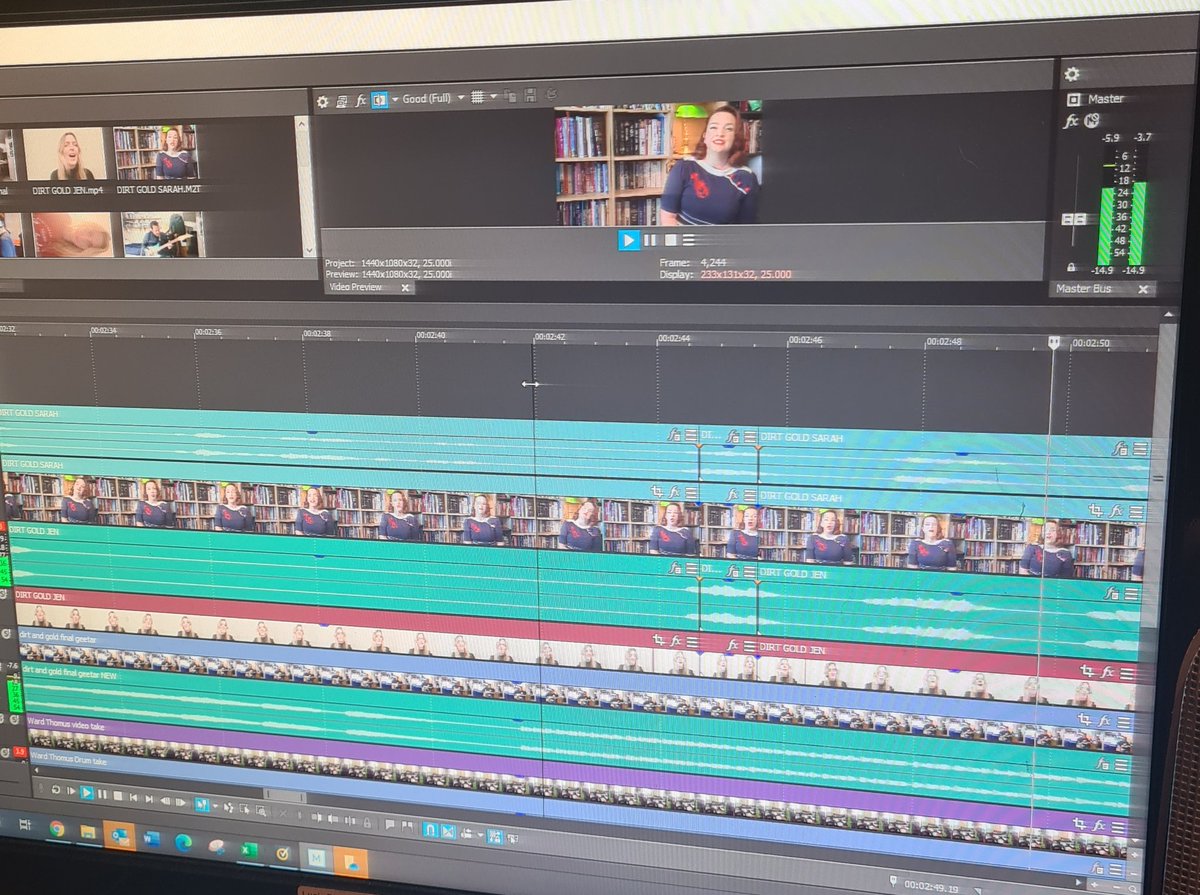The height and width of the screenshot is (895, 1200).
Task: Open event FX on DIRT GOLD SARAH video clip
Action: click(675, 491)
